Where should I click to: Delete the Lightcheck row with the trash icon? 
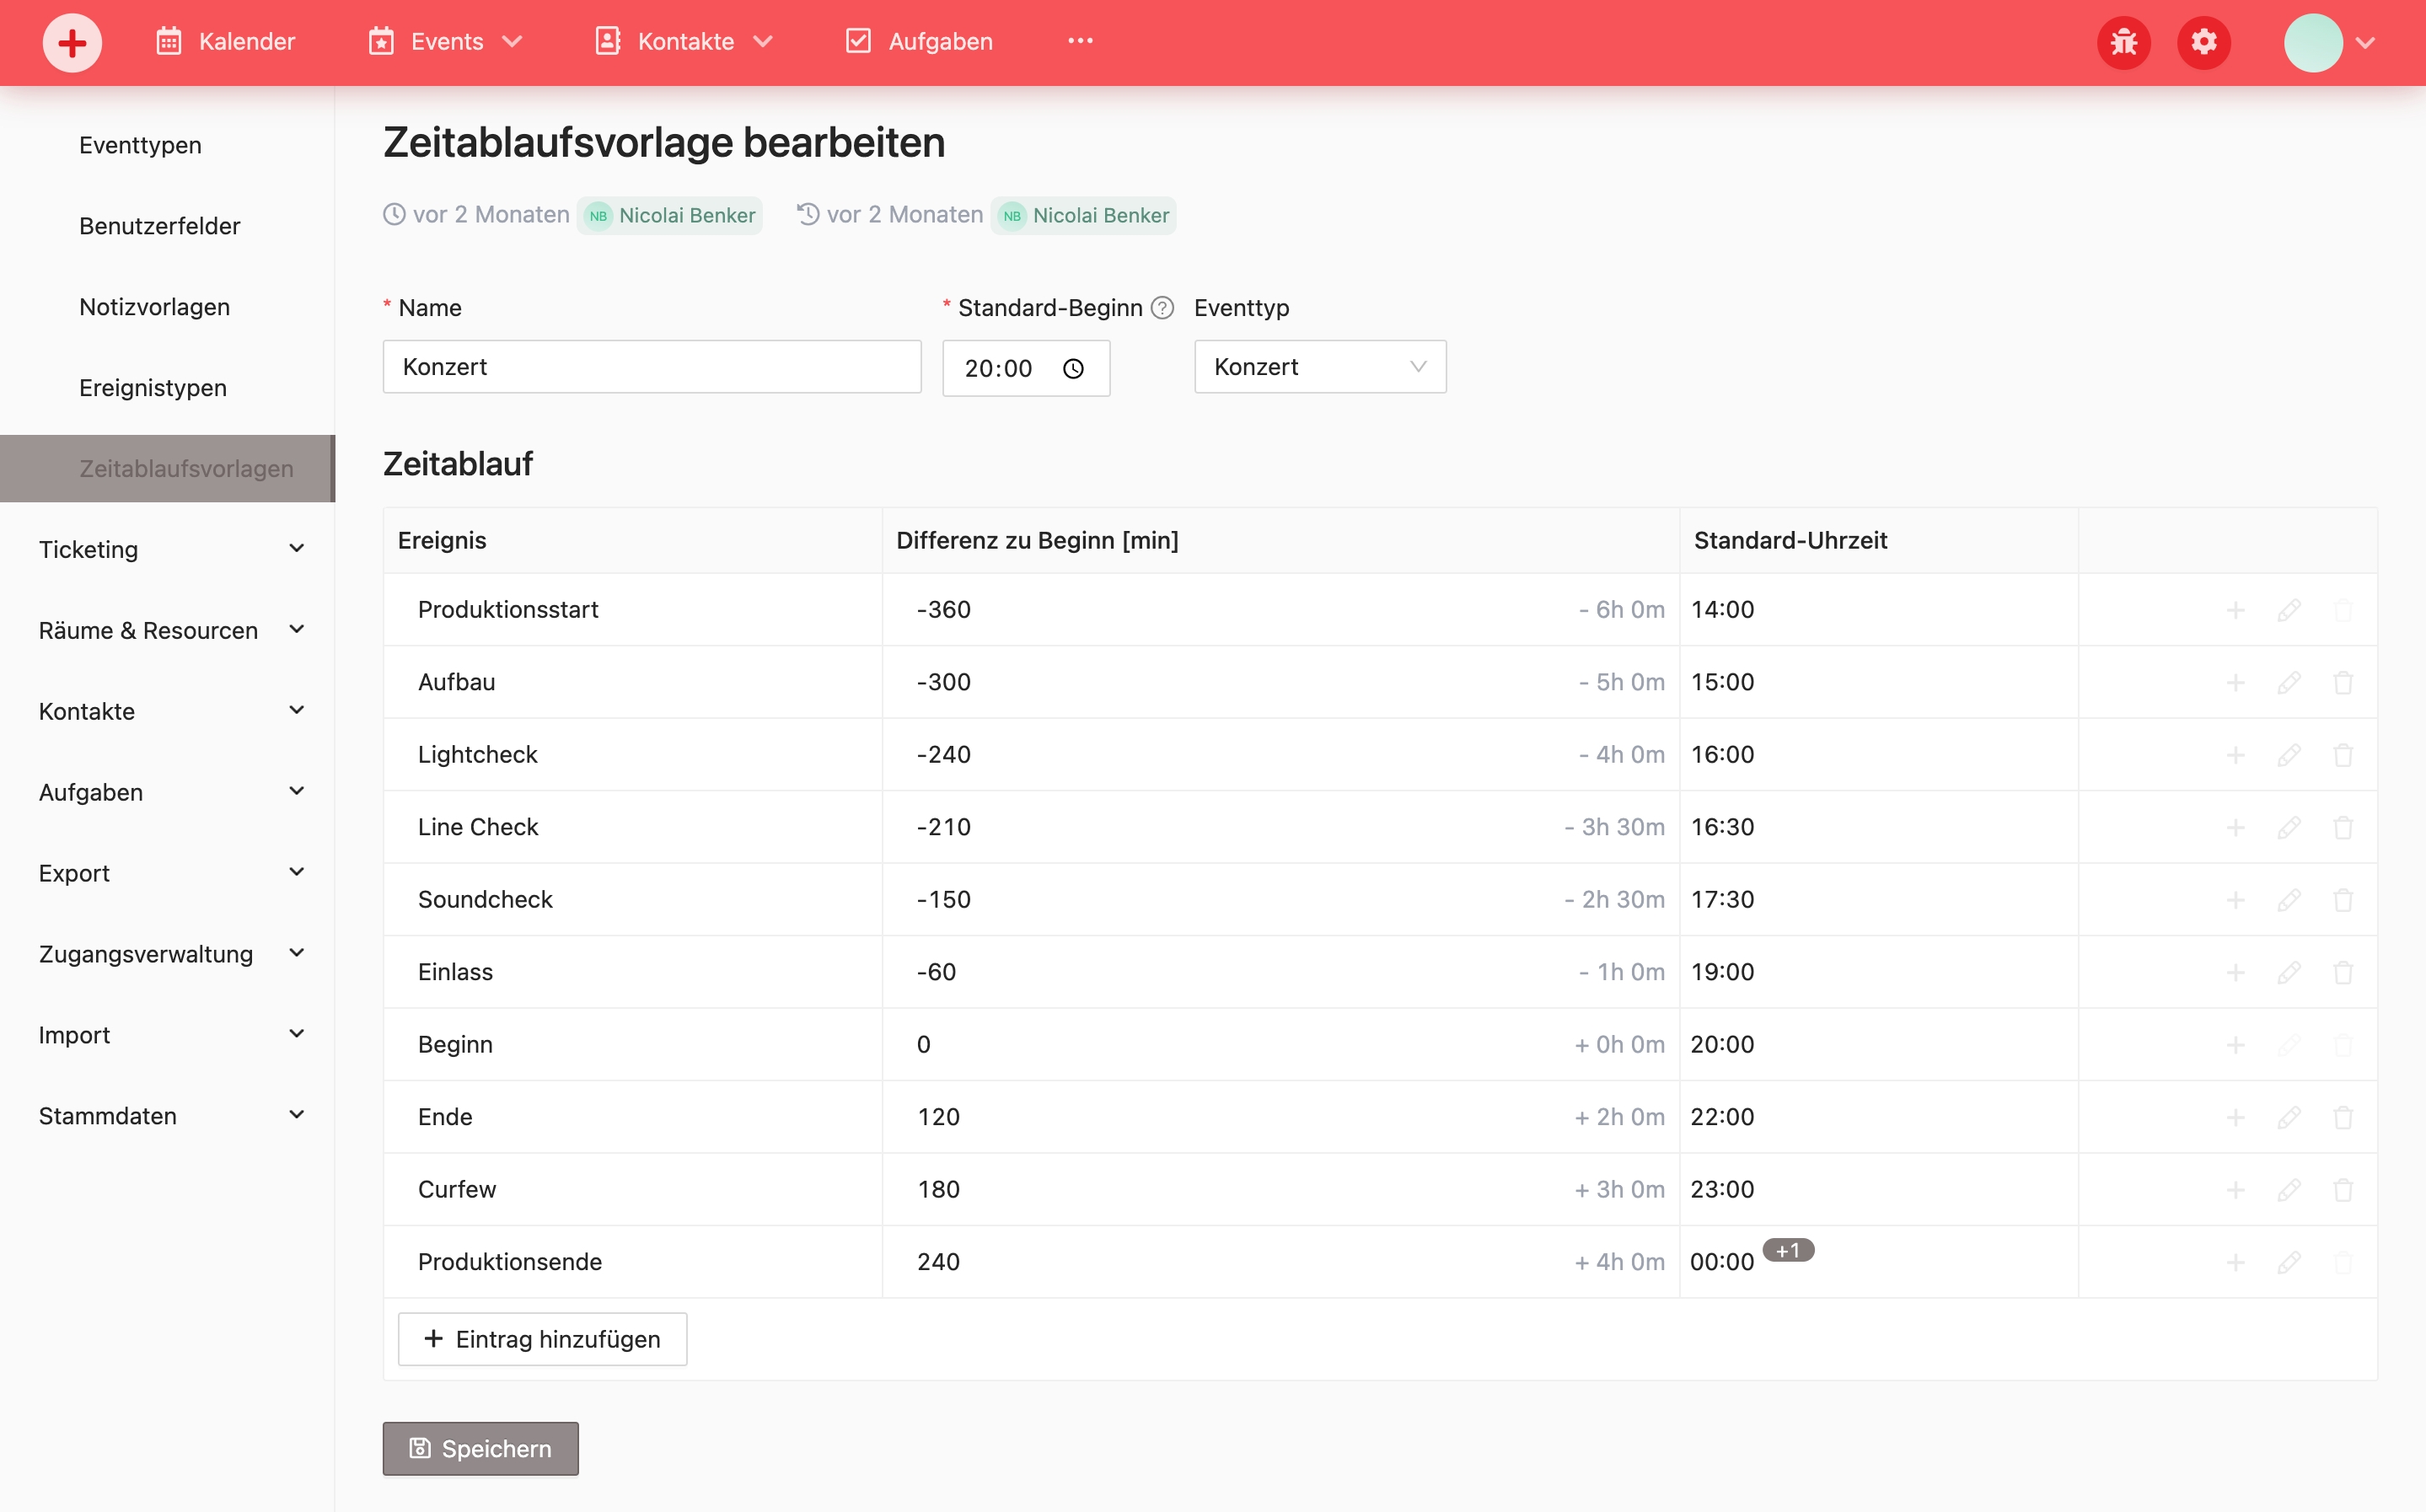[2343, 755]
